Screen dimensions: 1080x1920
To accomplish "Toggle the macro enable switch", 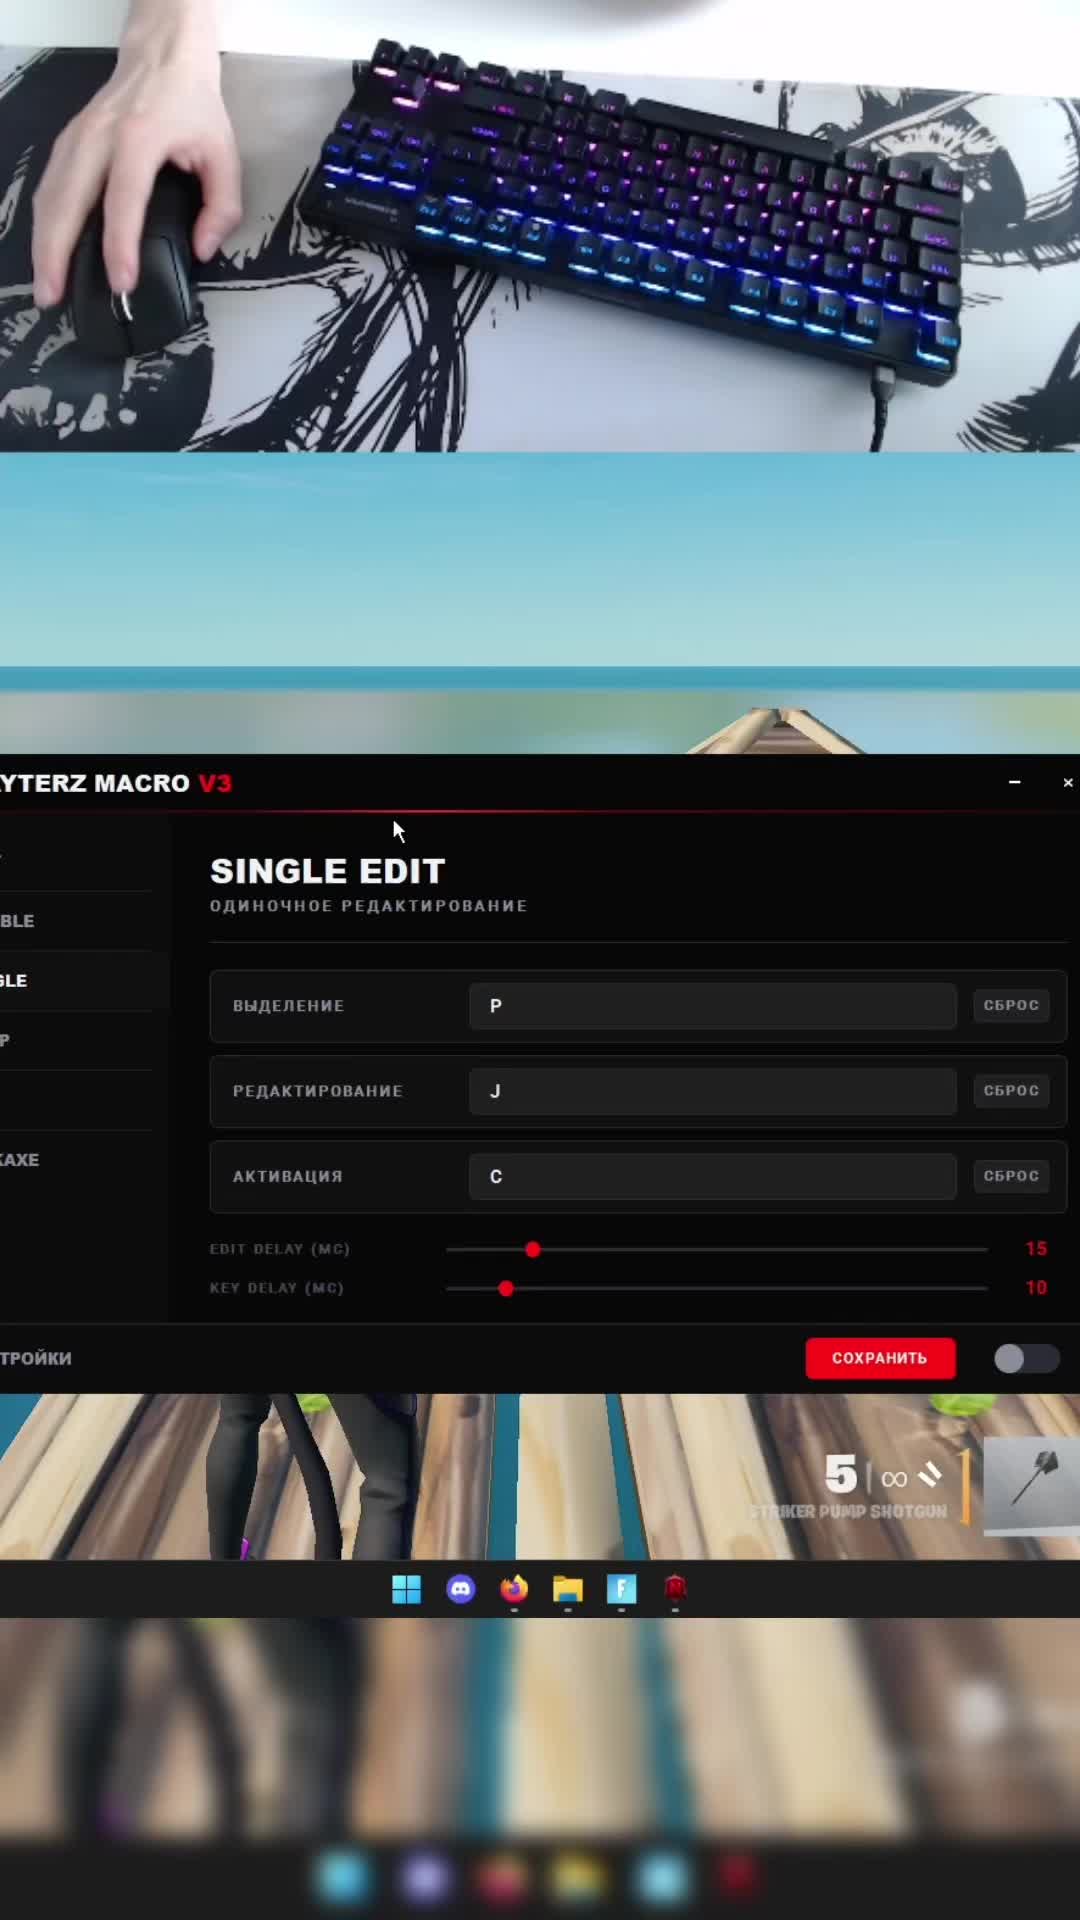I will click(x=1026, y=1358).
